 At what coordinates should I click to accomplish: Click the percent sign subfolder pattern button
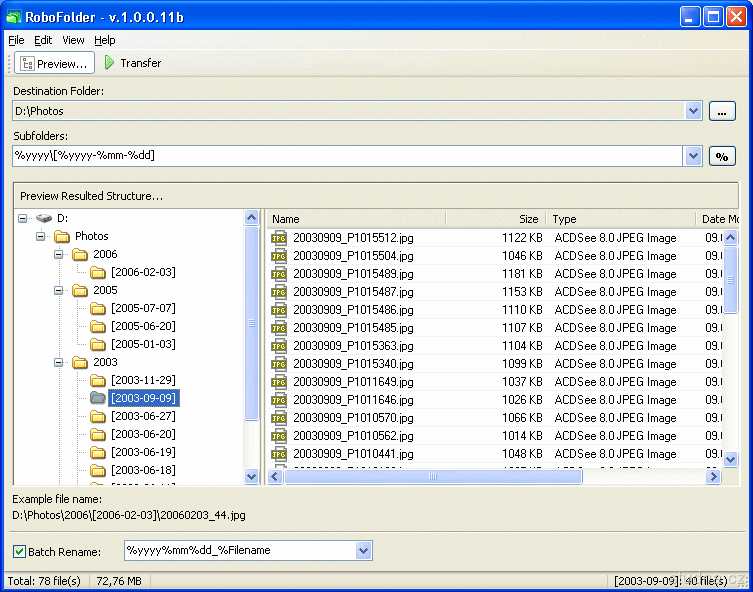point(721,156)
